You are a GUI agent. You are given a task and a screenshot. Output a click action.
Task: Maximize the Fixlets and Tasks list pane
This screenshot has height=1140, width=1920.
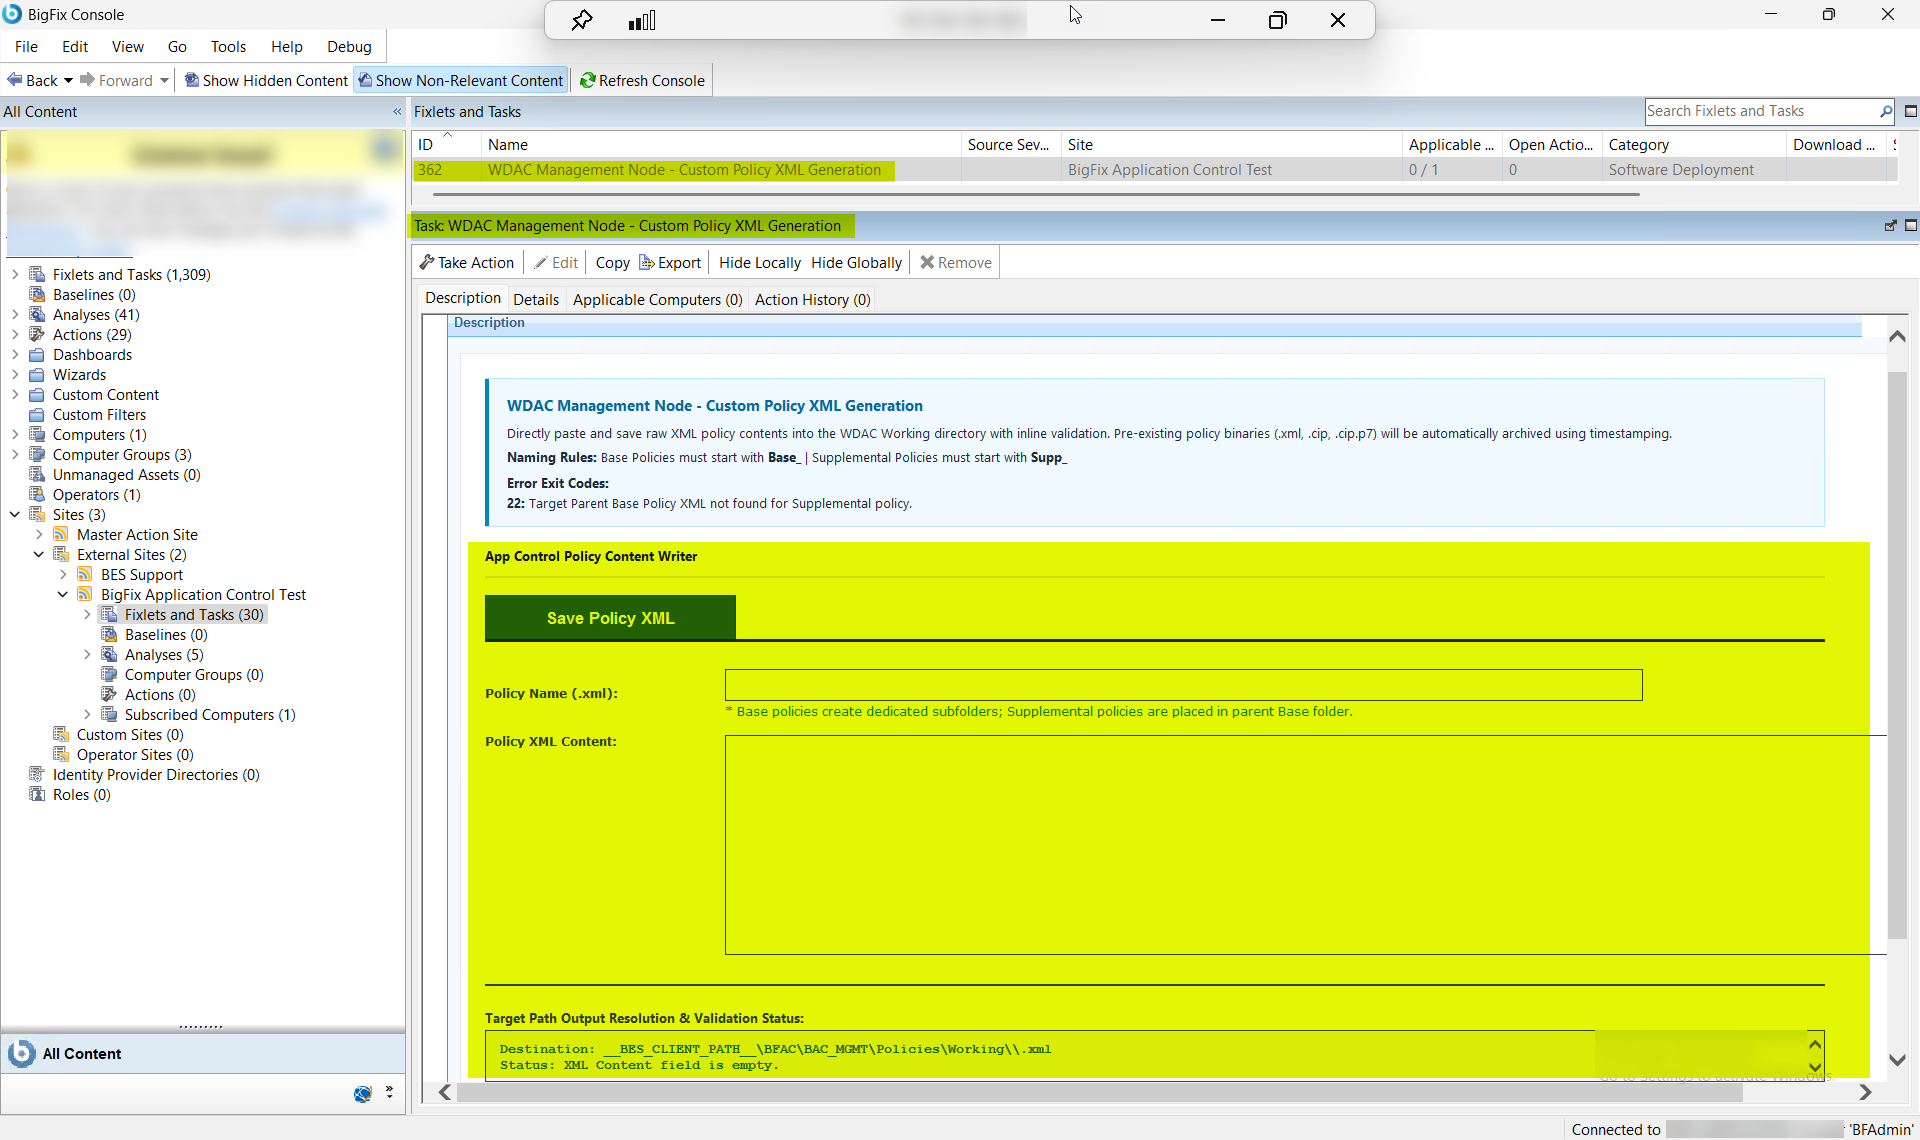point(1910,111)
